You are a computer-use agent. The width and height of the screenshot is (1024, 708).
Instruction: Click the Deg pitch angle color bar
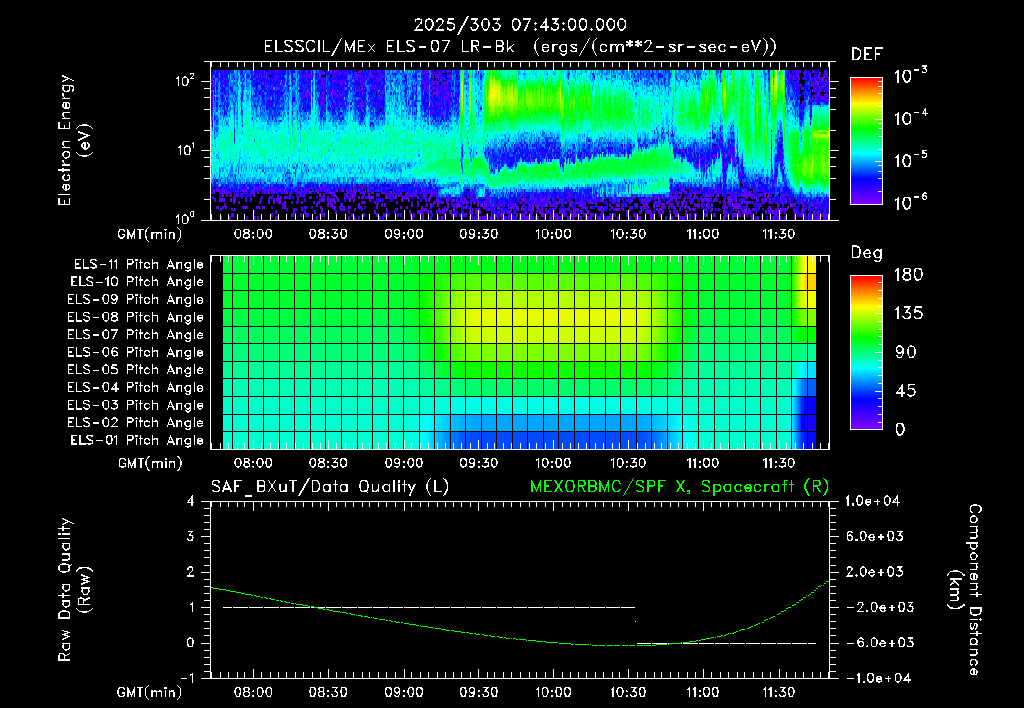pos(867,353)
